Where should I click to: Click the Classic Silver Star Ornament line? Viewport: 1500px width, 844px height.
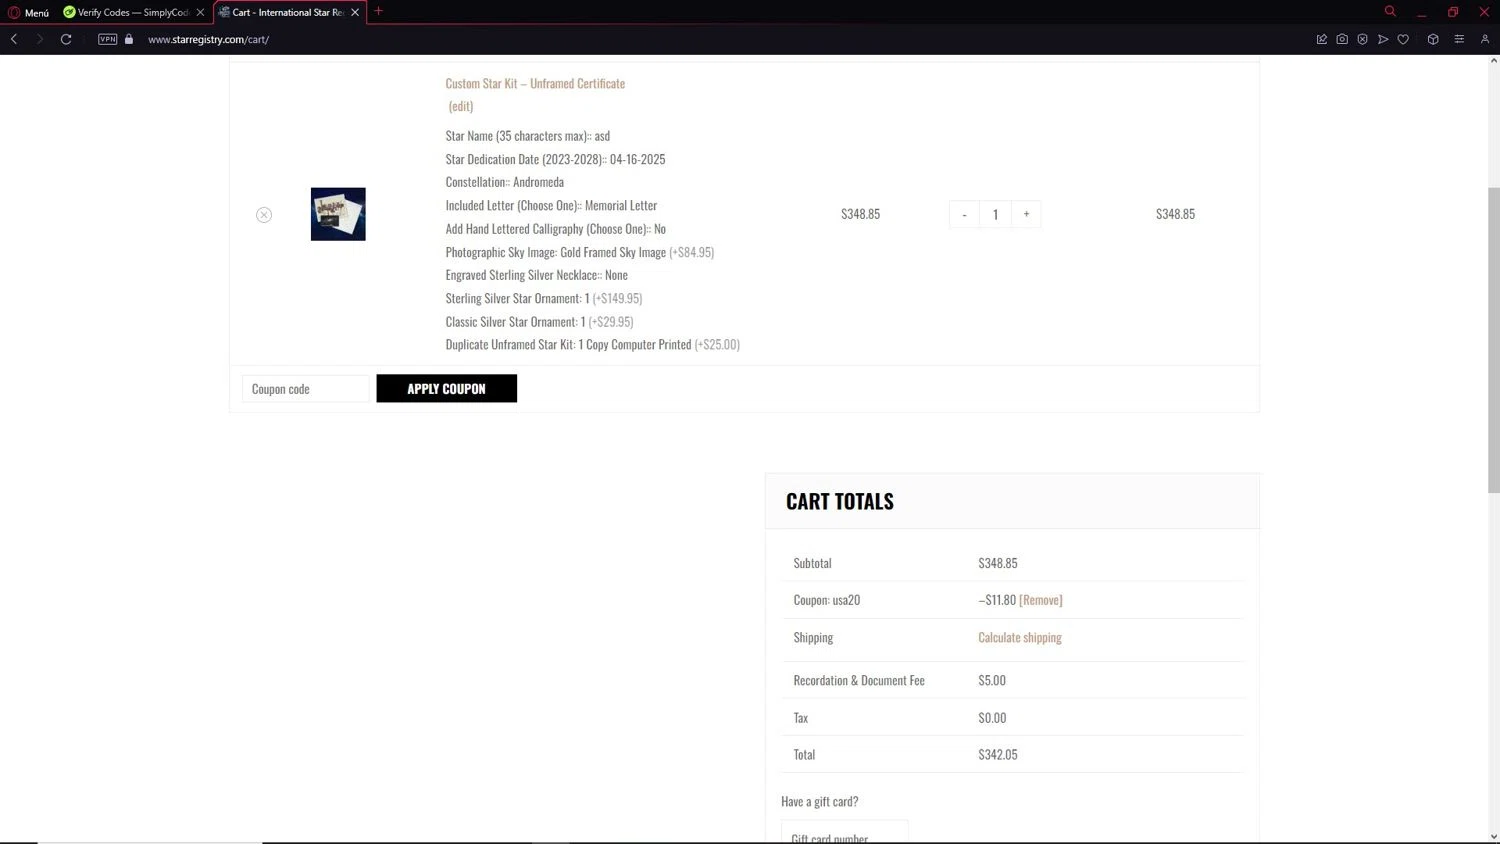(539, 321)
